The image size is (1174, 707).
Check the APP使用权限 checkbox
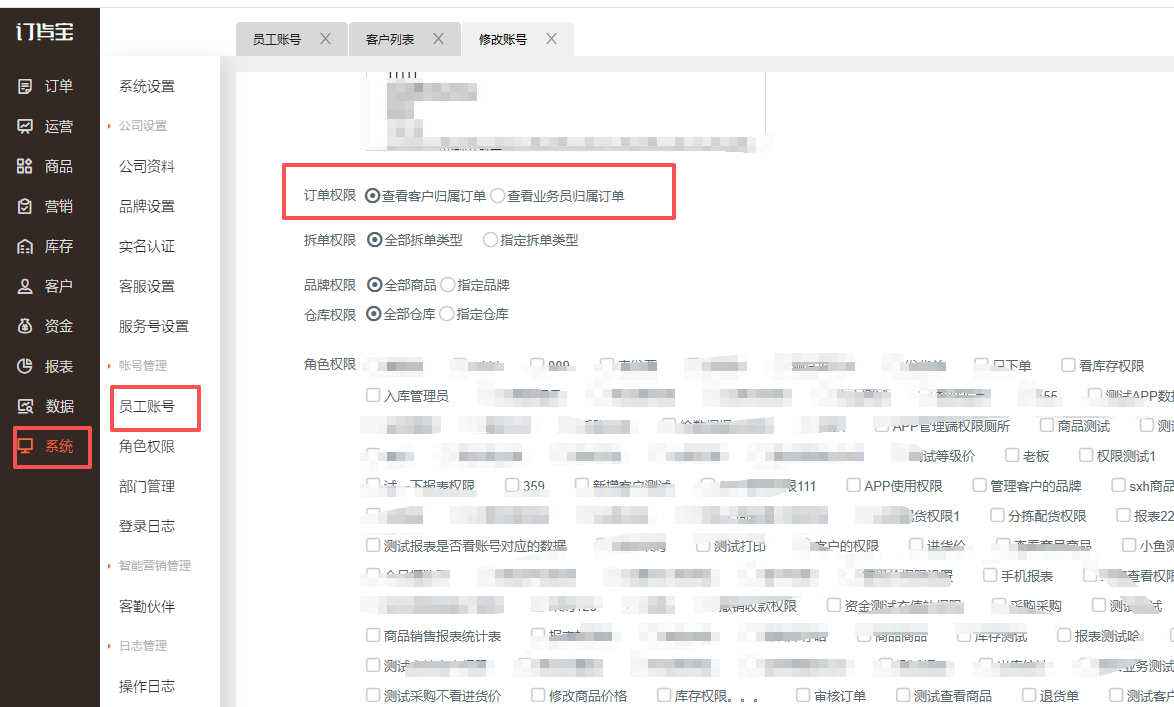853,485
